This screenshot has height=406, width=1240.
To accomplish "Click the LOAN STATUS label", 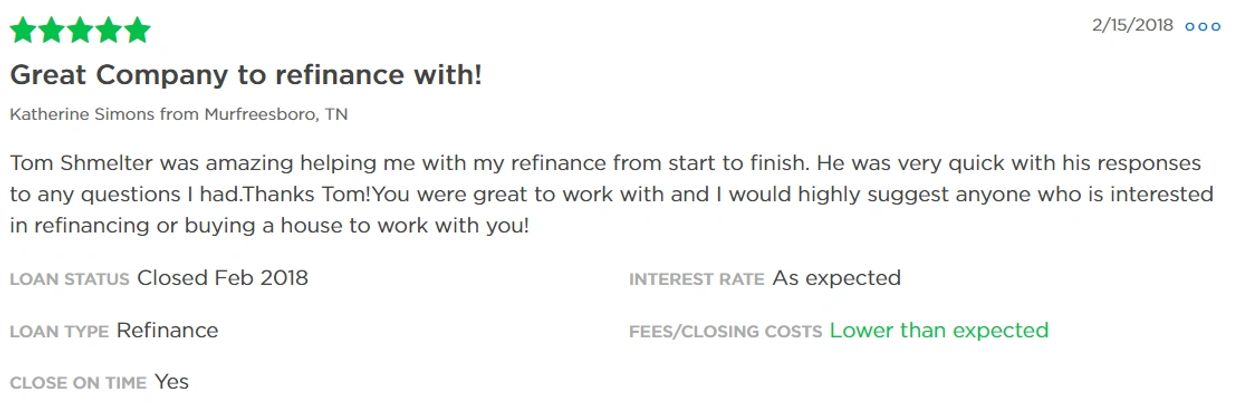I will point(69,279).
